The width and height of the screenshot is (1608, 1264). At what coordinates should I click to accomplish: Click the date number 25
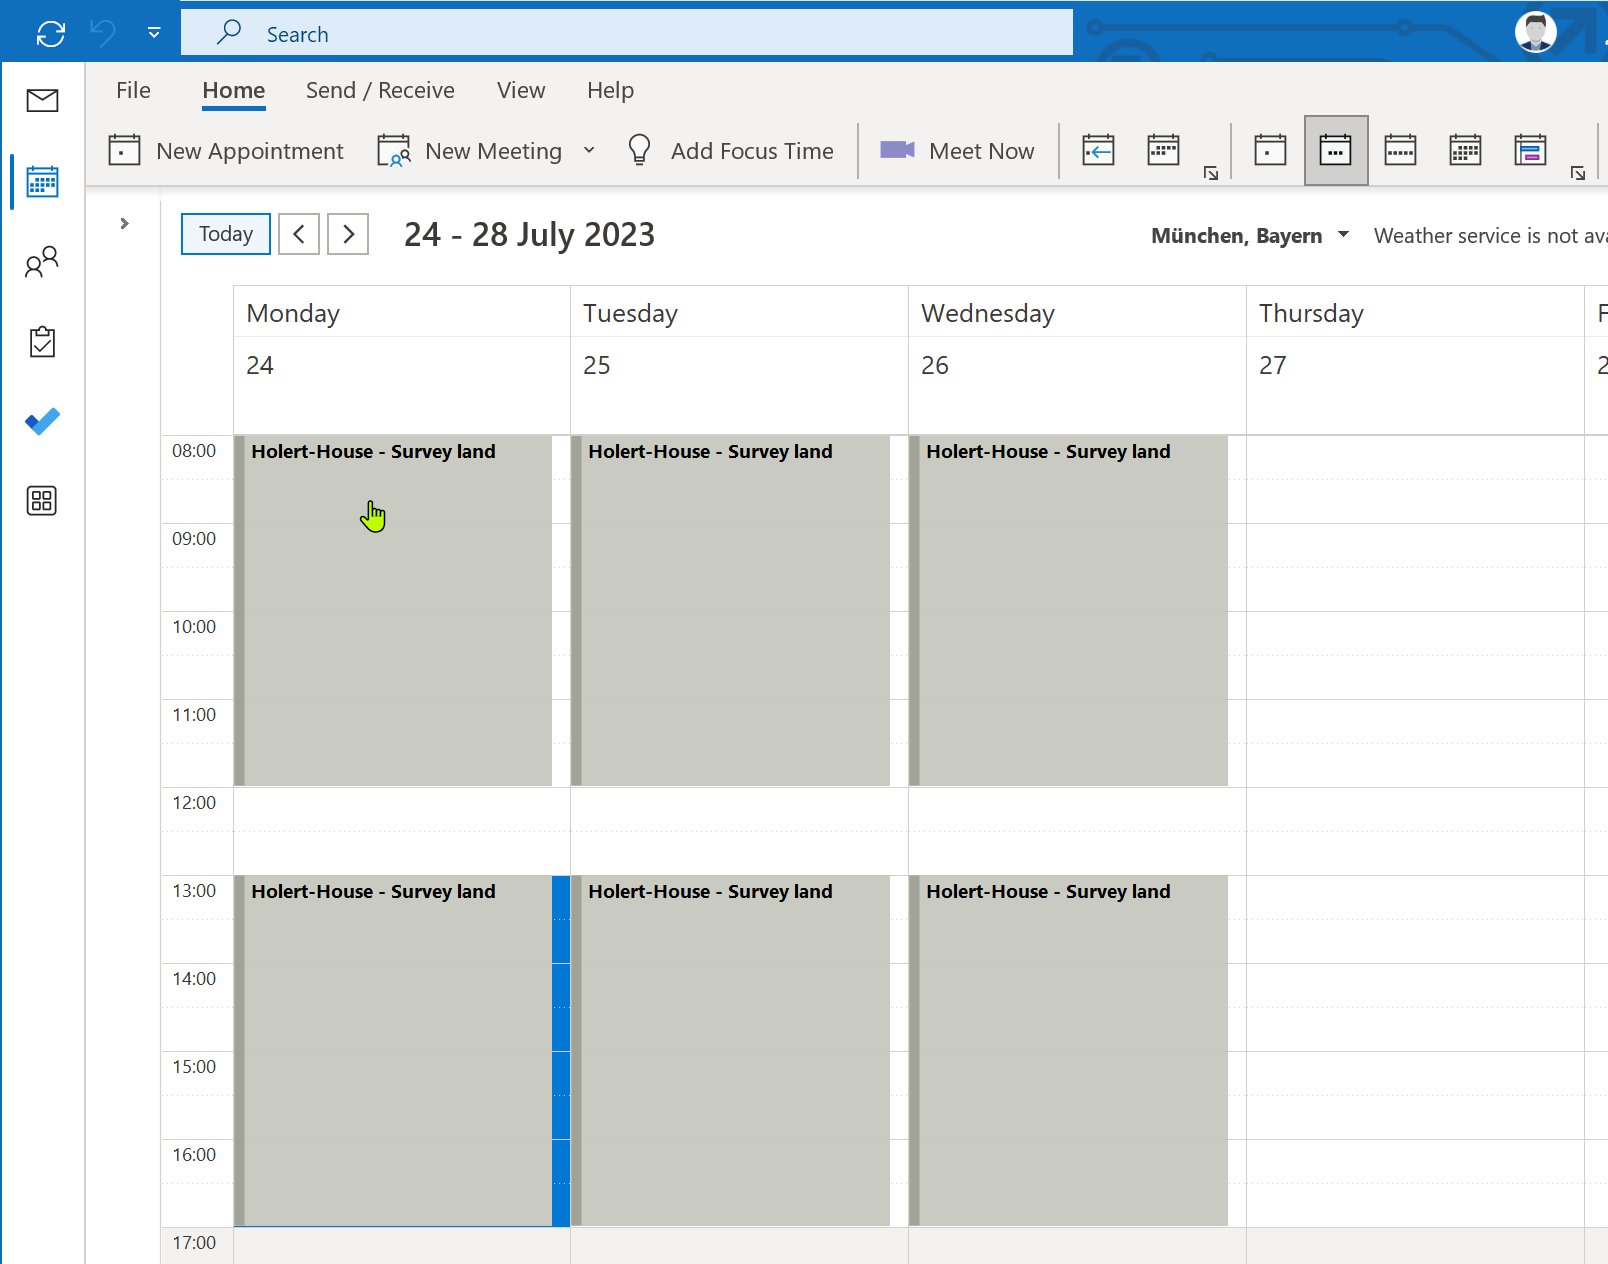click(596, 365)
